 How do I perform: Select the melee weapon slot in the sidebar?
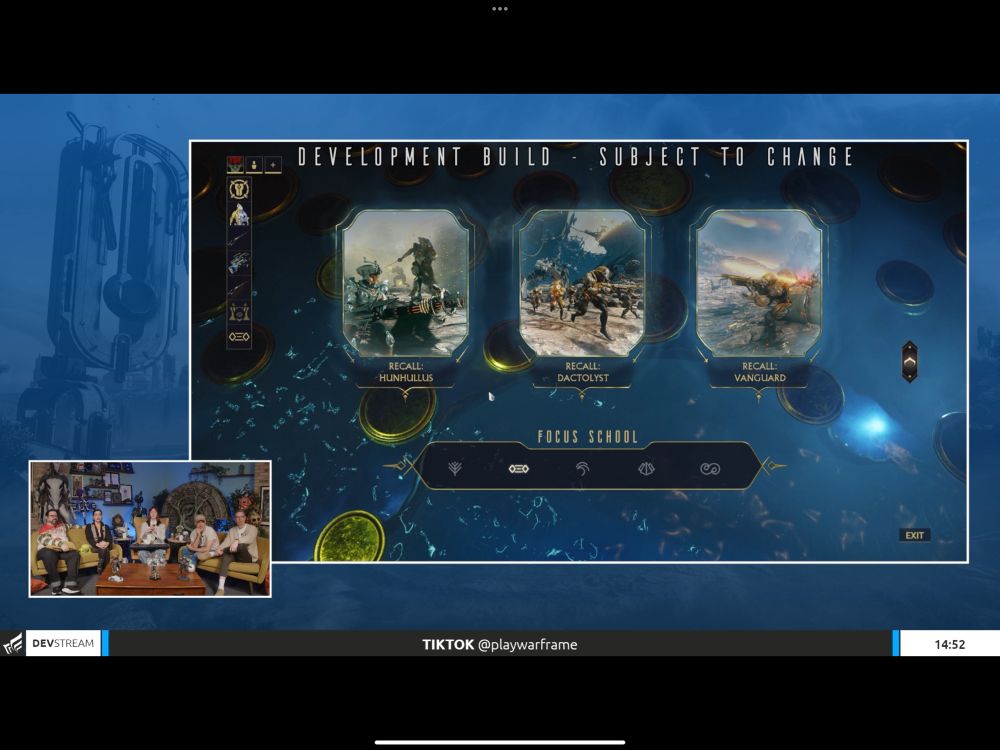(239, 288)
